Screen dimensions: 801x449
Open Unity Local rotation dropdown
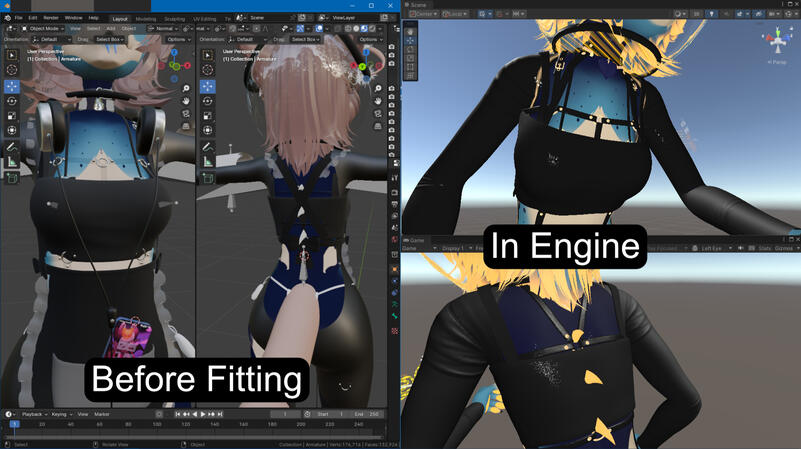(x=455, y=14)
